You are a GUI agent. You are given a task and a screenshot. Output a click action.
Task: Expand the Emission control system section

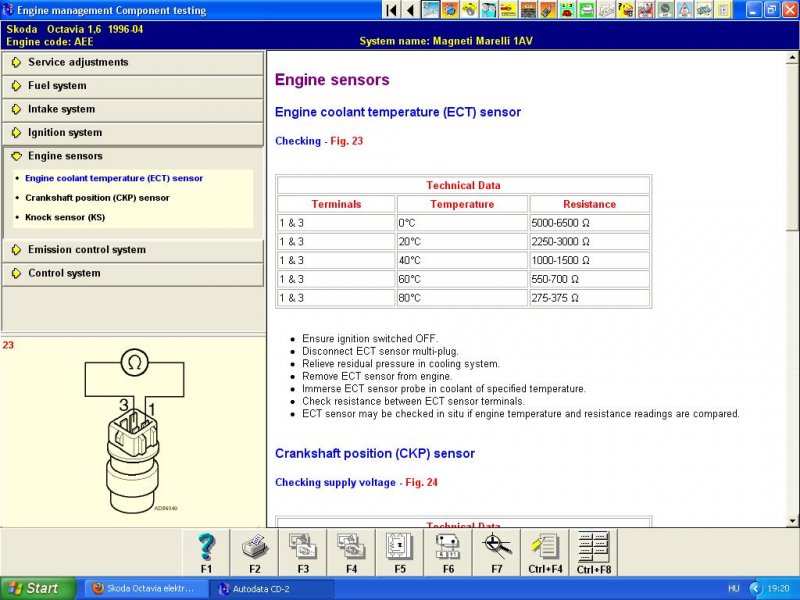pos(133,250)
